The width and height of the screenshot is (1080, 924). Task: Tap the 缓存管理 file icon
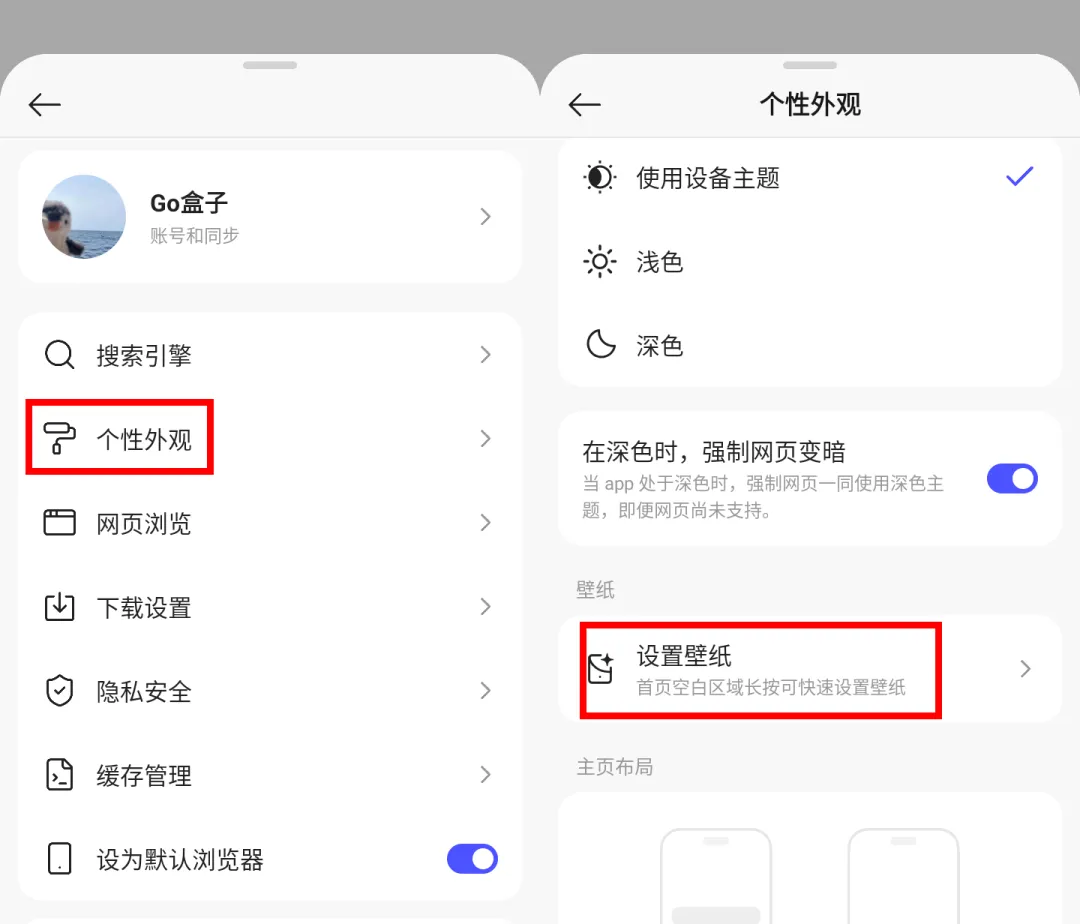59,775
